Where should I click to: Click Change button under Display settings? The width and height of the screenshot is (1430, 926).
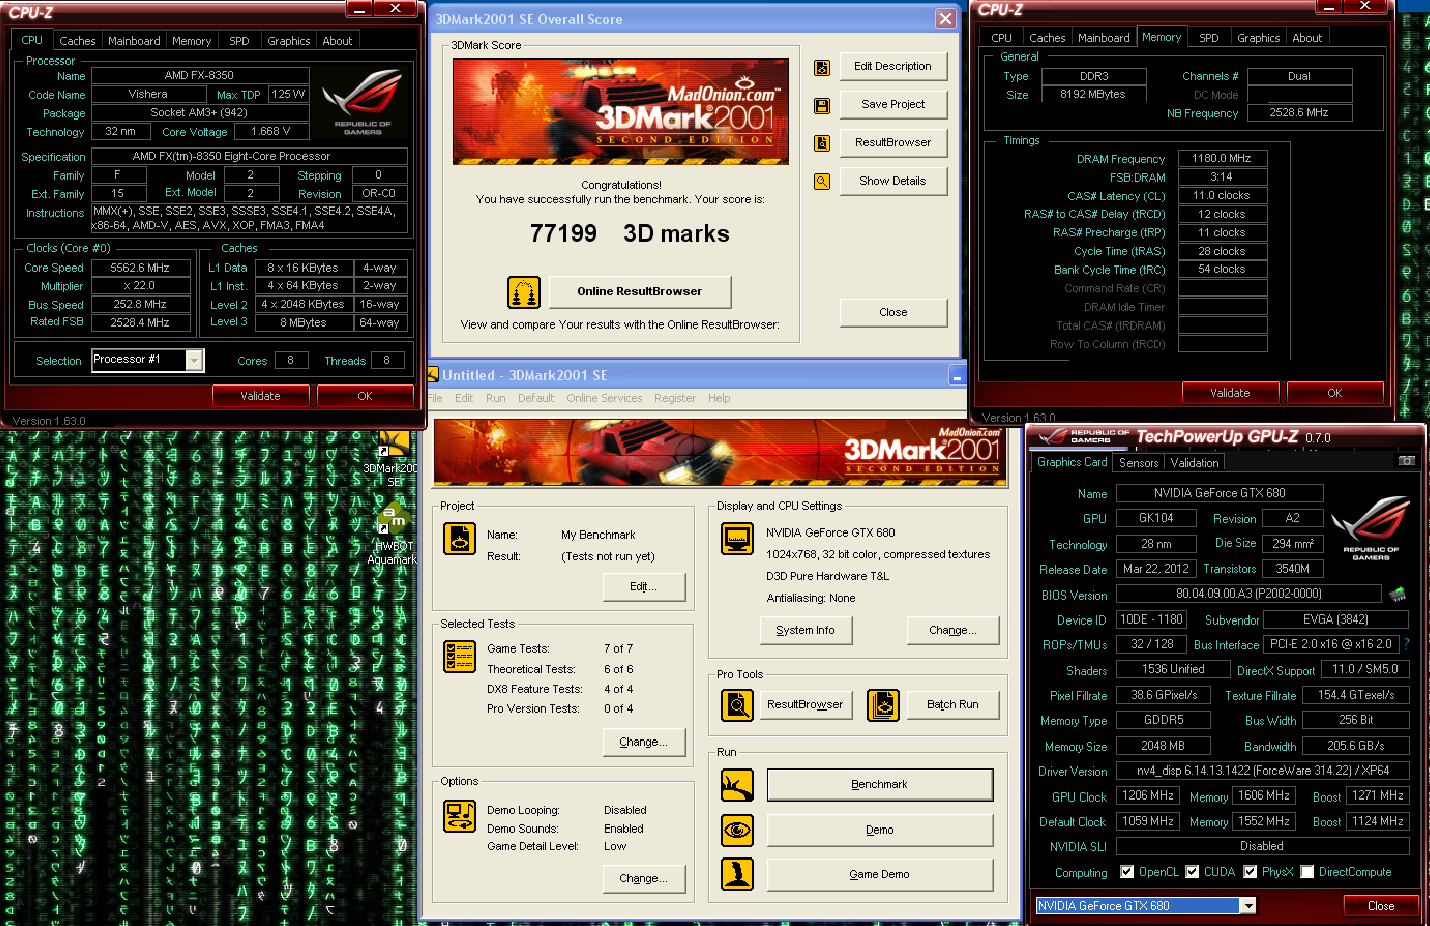coord(952,630)
